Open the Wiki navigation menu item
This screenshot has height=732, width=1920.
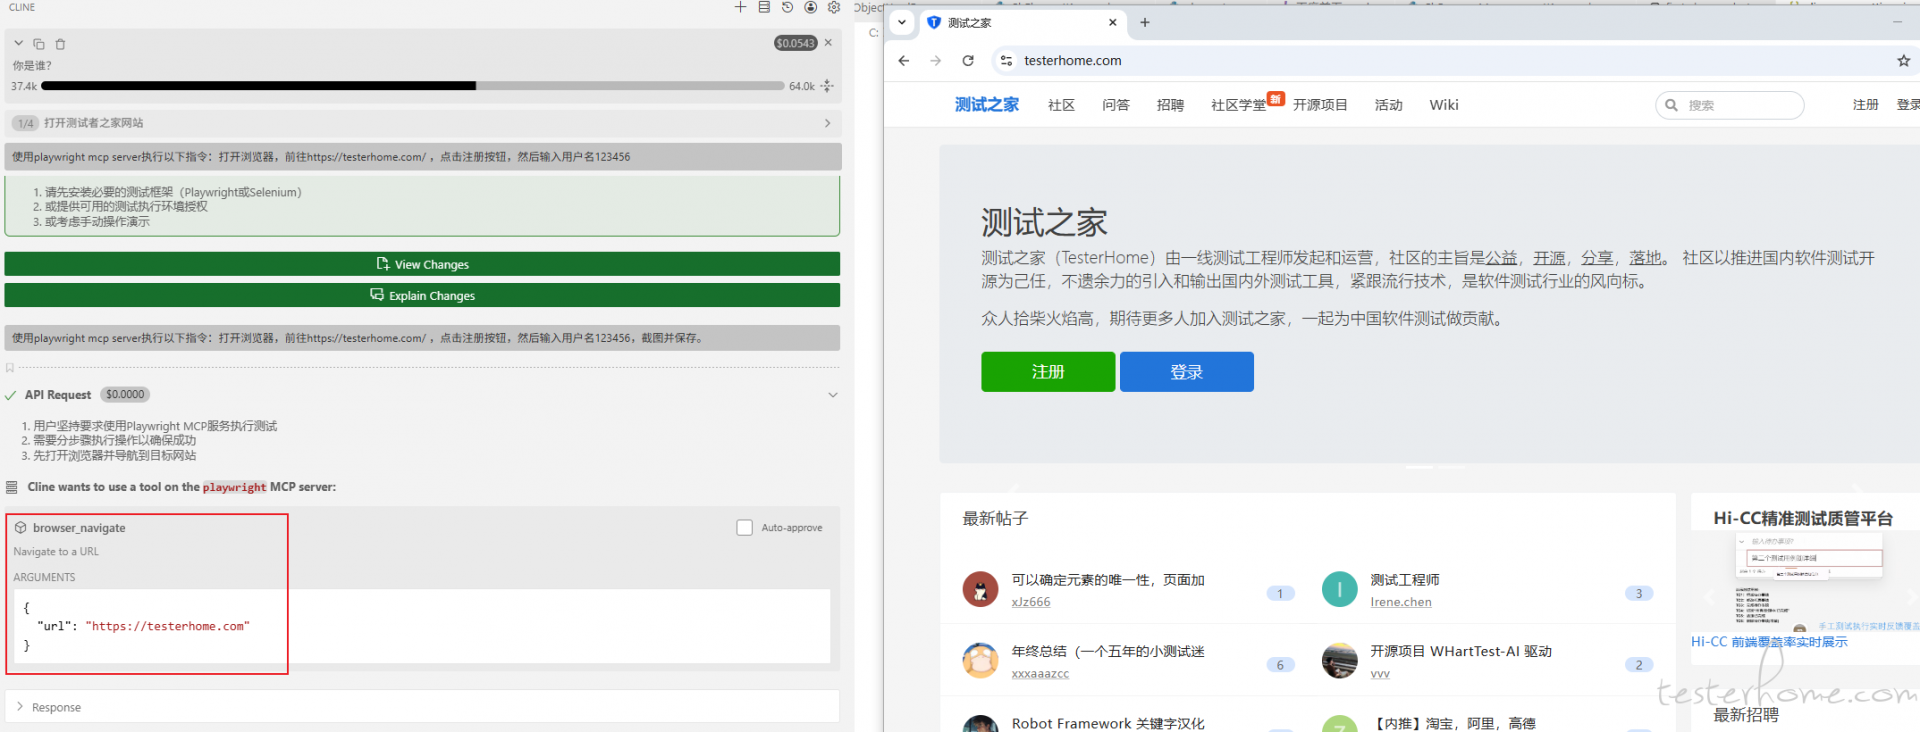coord(1443,105)
